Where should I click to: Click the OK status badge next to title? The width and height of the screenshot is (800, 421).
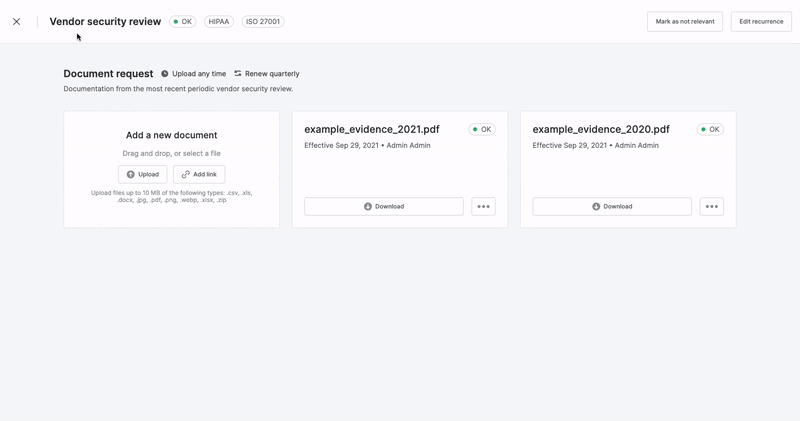tap(183, 21)
